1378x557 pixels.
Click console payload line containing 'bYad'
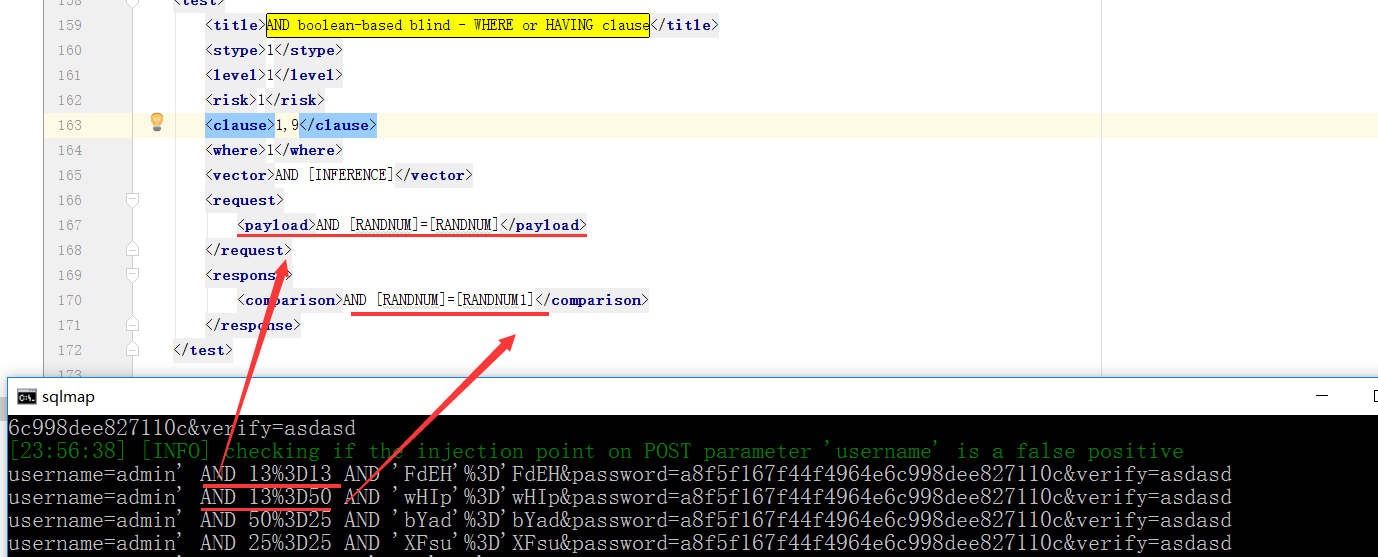620,520
